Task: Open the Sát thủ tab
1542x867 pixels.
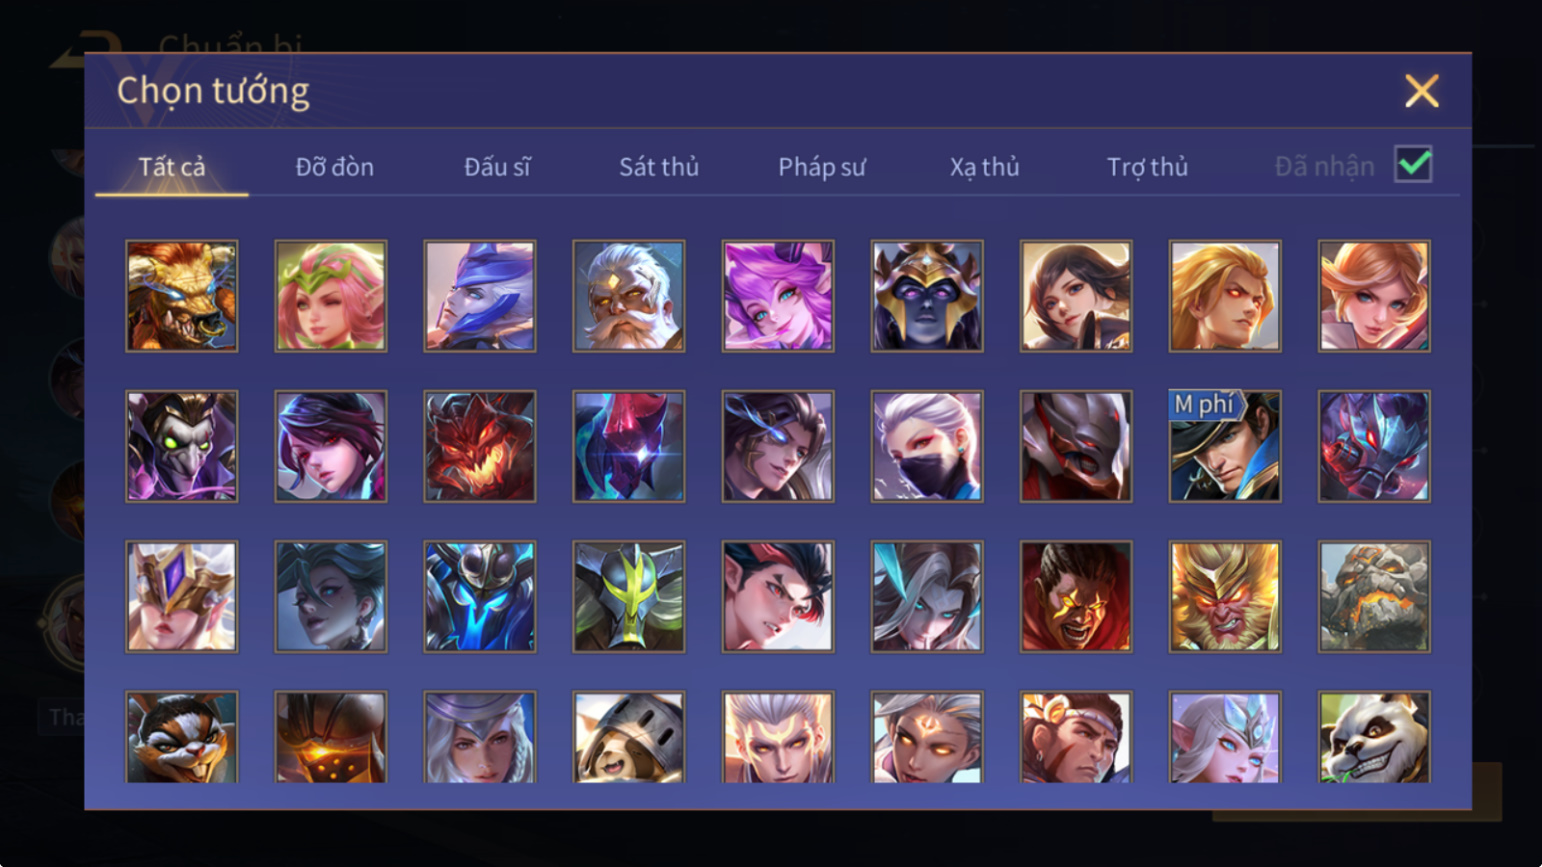Action: click(659, 167)
